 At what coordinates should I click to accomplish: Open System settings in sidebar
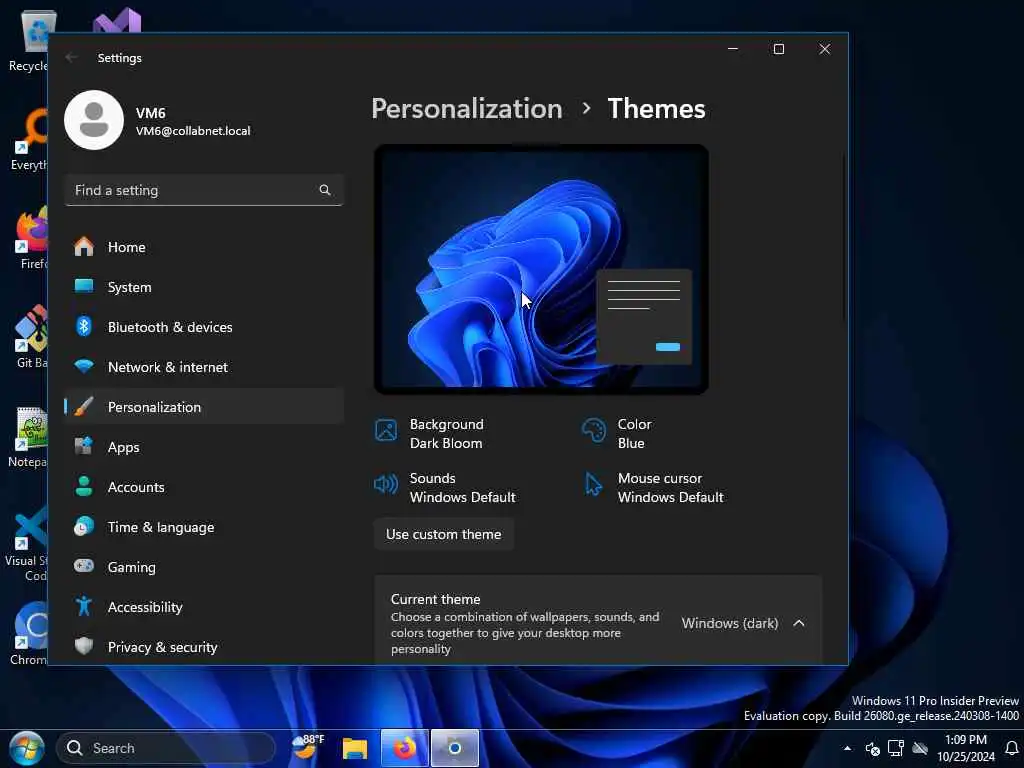pyautogui.click(x=204, y=287)
